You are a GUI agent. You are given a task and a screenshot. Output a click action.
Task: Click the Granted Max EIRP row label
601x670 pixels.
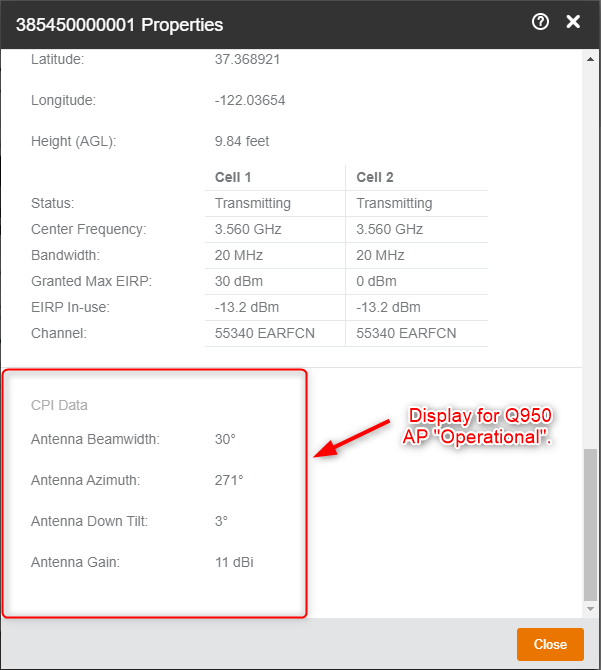91,281
